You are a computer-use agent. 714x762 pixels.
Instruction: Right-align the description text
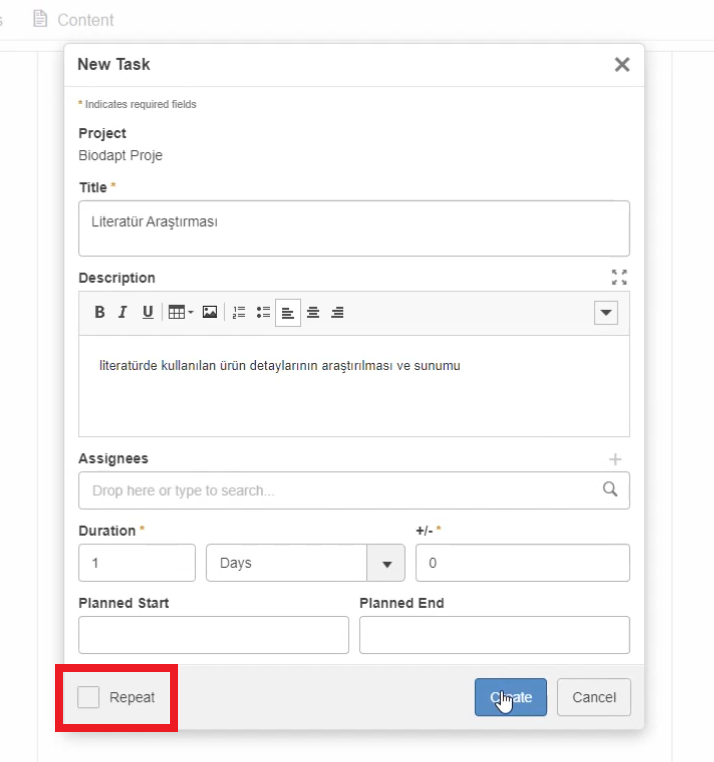pos(338,312)
